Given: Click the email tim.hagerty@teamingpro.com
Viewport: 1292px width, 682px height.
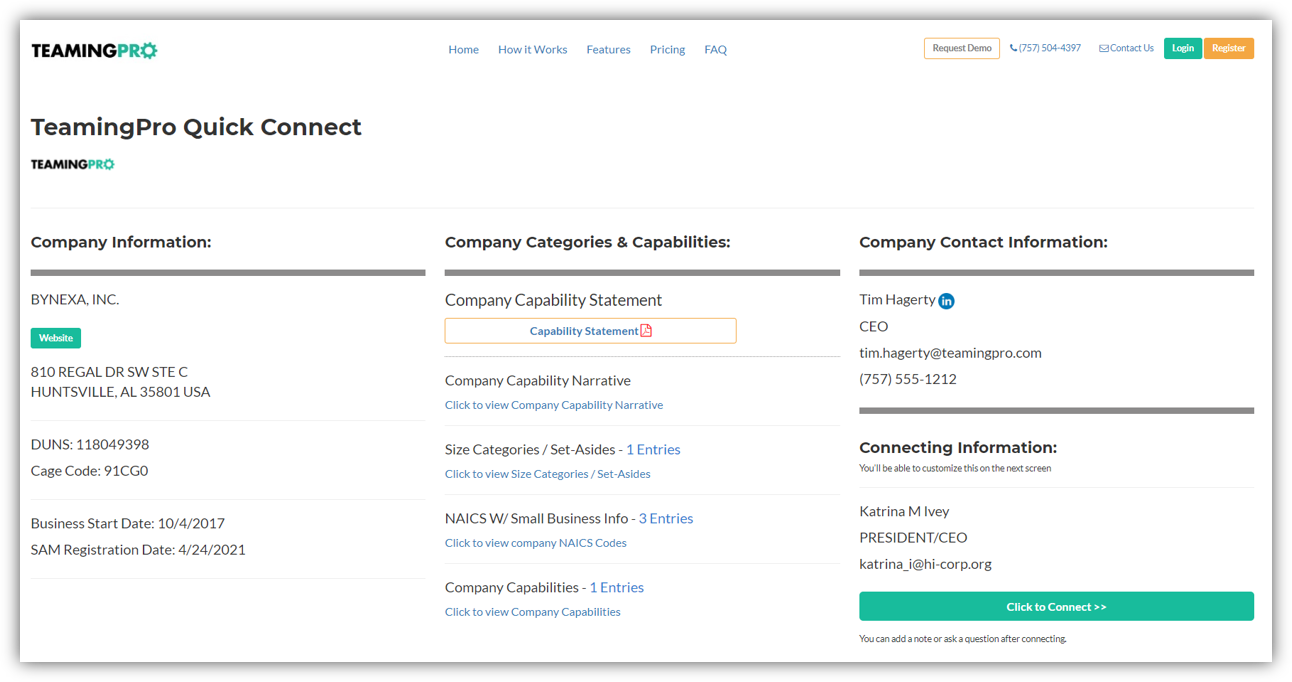Looking at the screenshot, I should [x=950, y=353].
